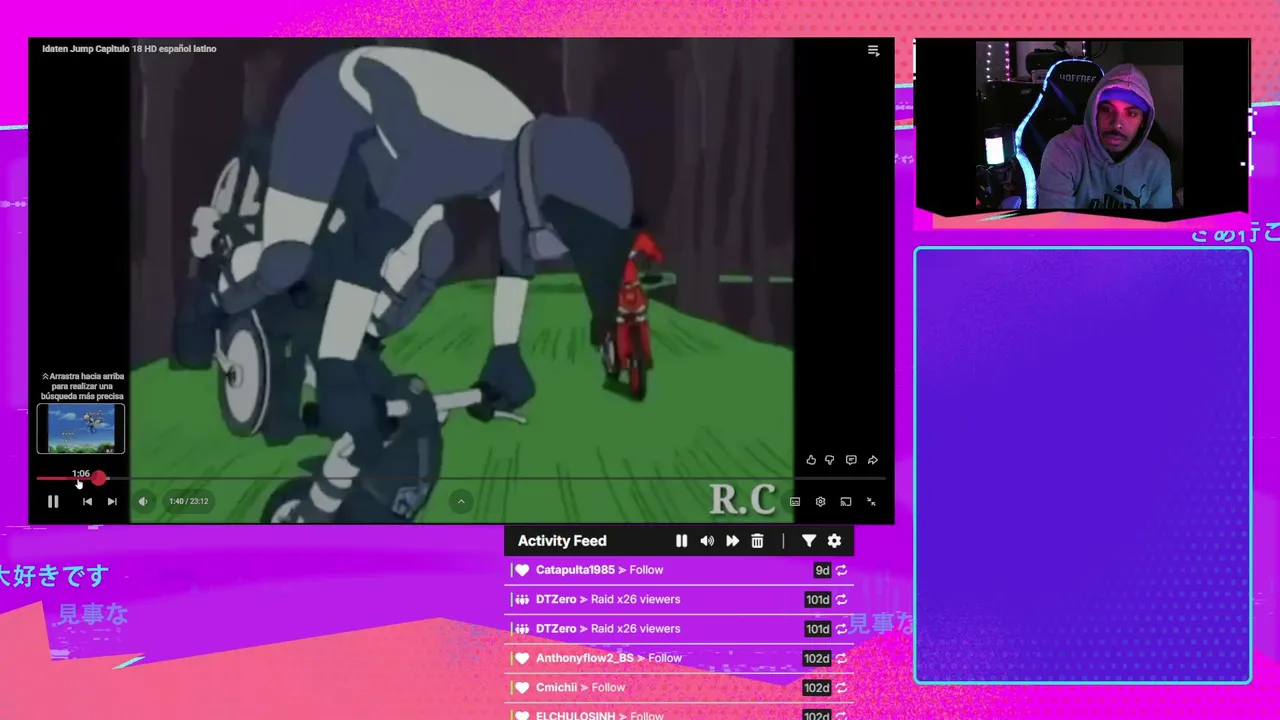Viewport: 1280px width, 720px height.
Task: Click the heart icon beside Anthonyflow2_BS
Action: pos(521,658)
